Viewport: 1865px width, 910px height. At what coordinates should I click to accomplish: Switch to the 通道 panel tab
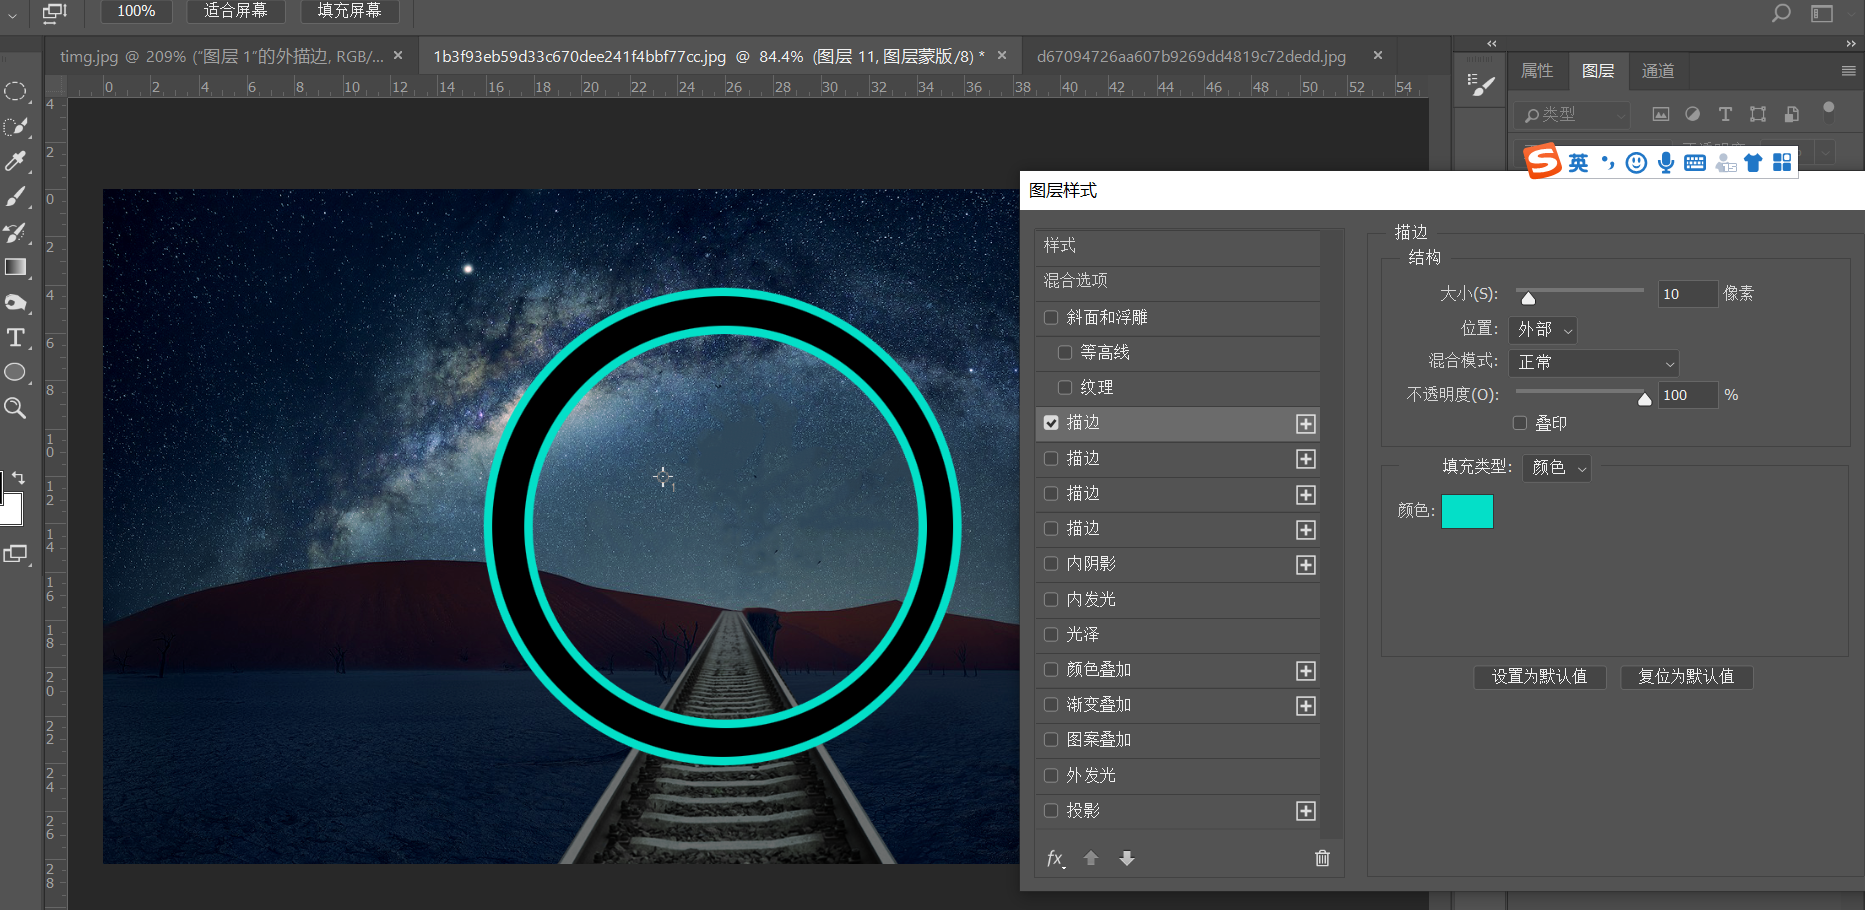coord(1658,70)
